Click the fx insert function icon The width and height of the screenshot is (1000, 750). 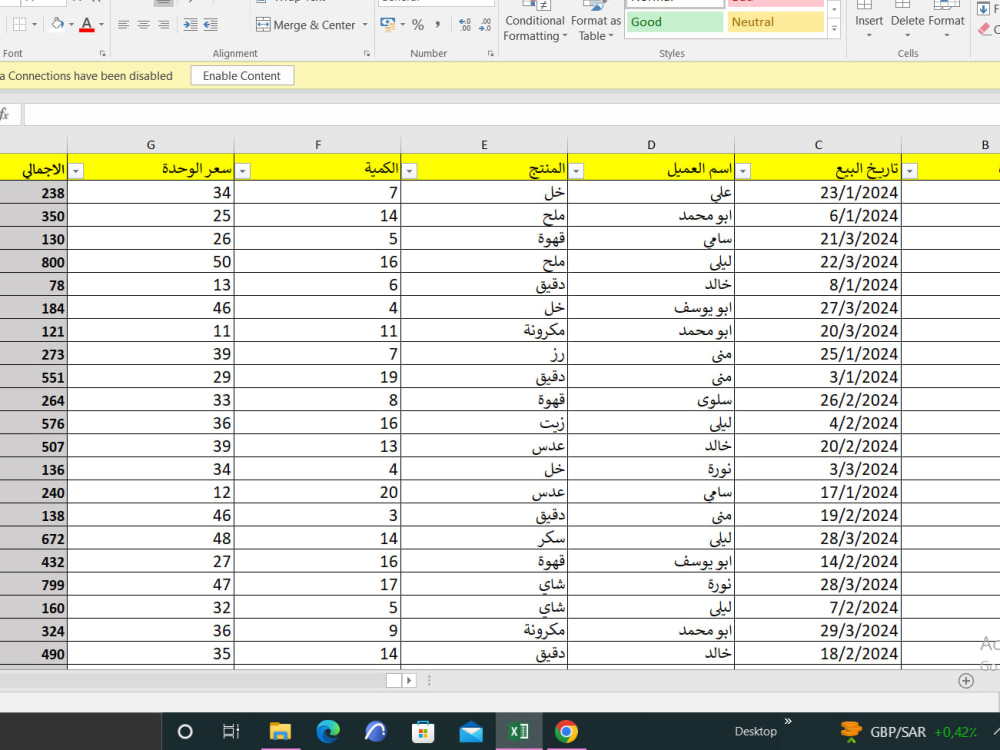click(x=5, y=114)
